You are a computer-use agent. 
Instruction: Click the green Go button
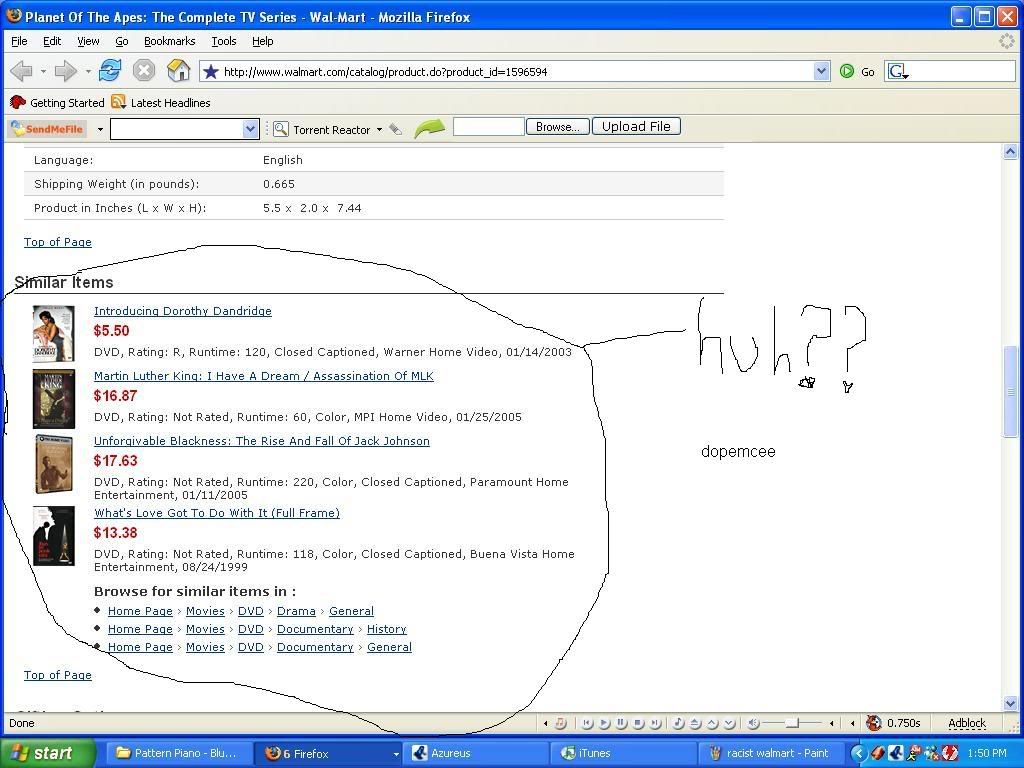[857, 71]
